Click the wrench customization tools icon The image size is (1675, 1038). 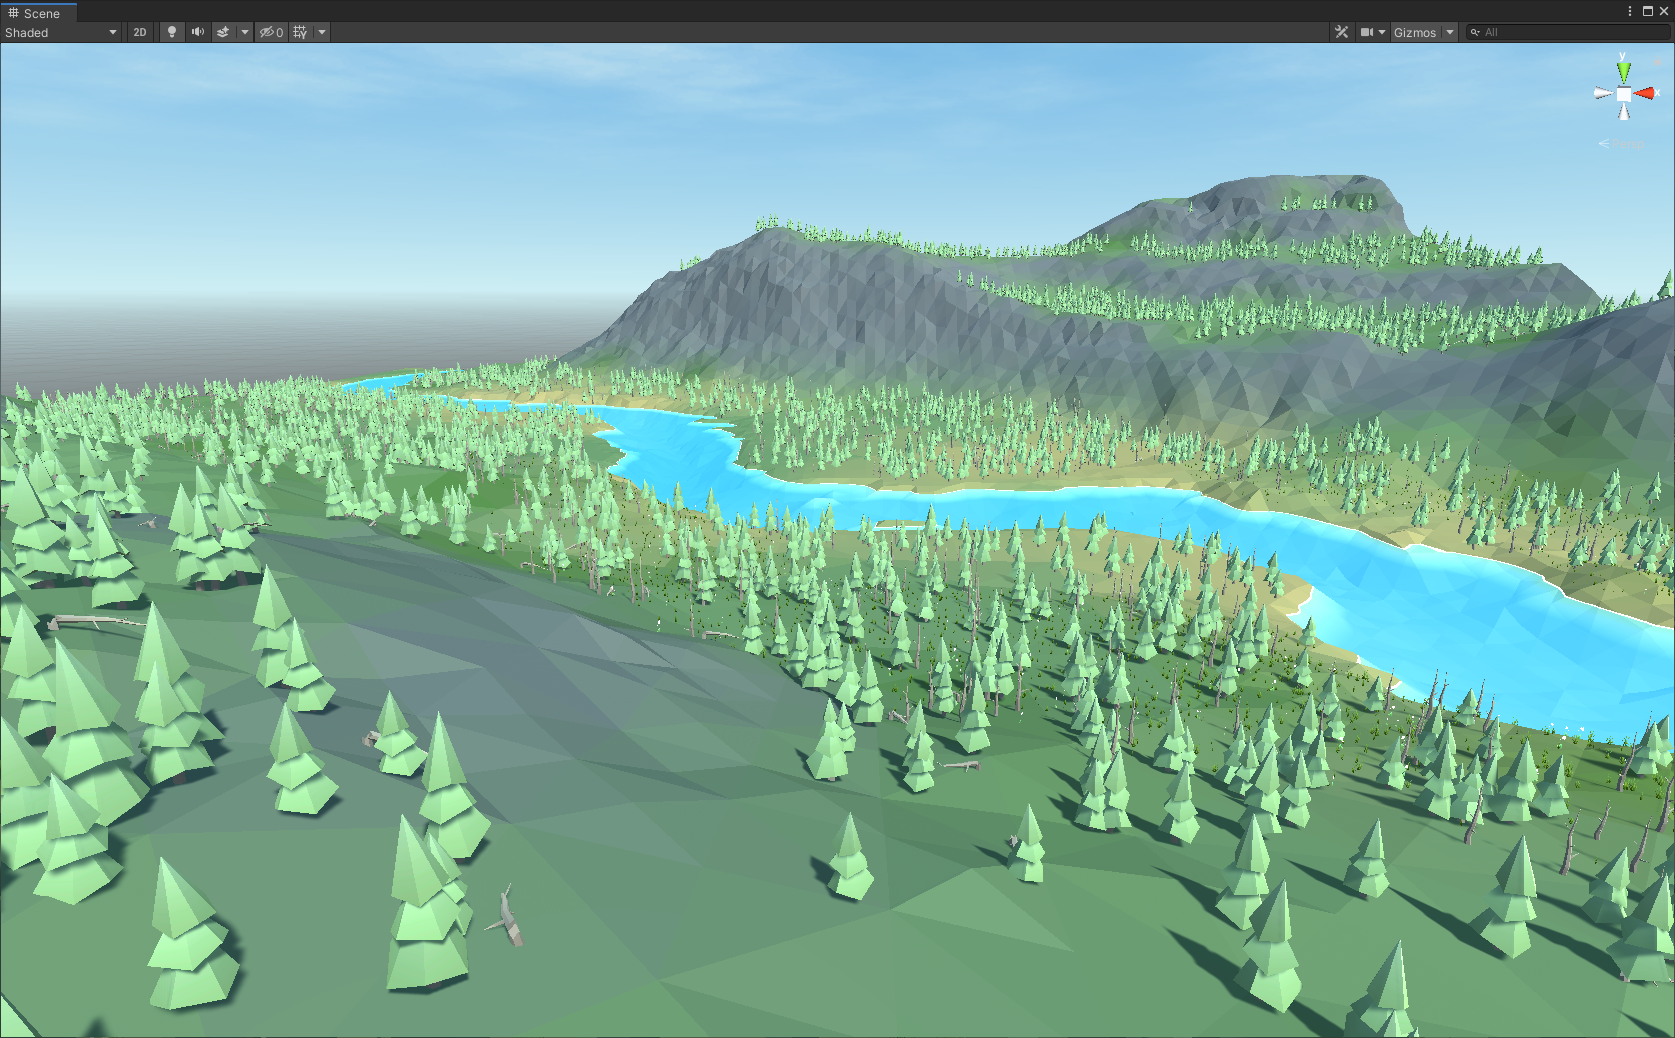[1341, 32]
